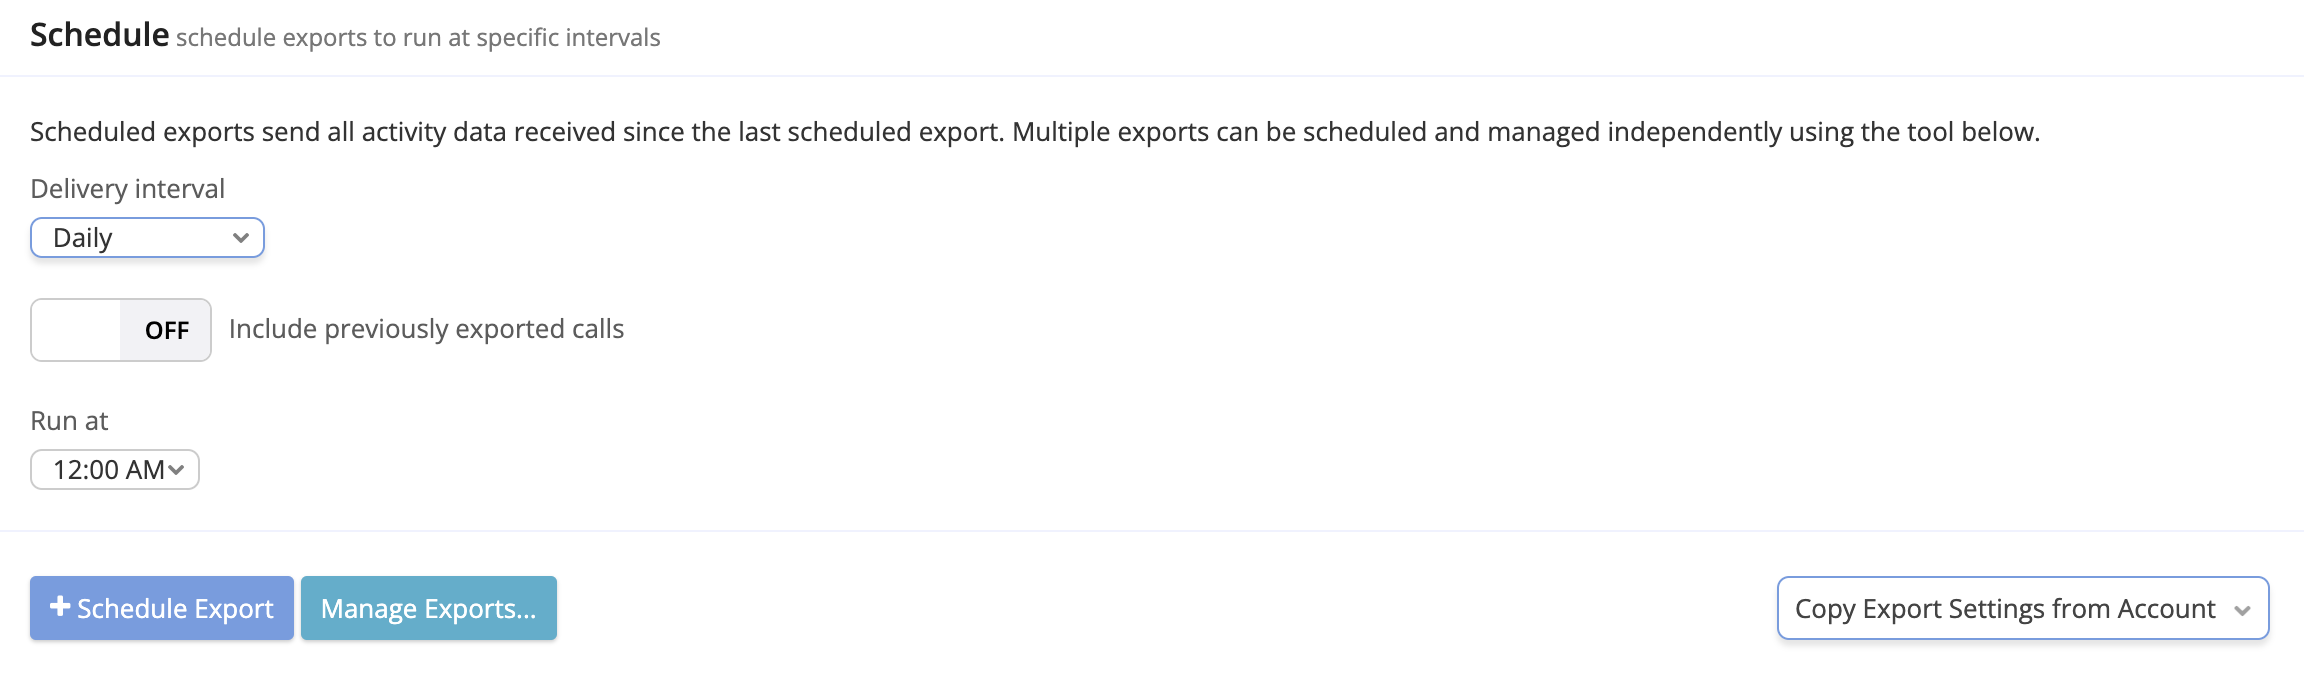
Task: Click the chevron arrow beside Daily
Action: coord(240,238)
